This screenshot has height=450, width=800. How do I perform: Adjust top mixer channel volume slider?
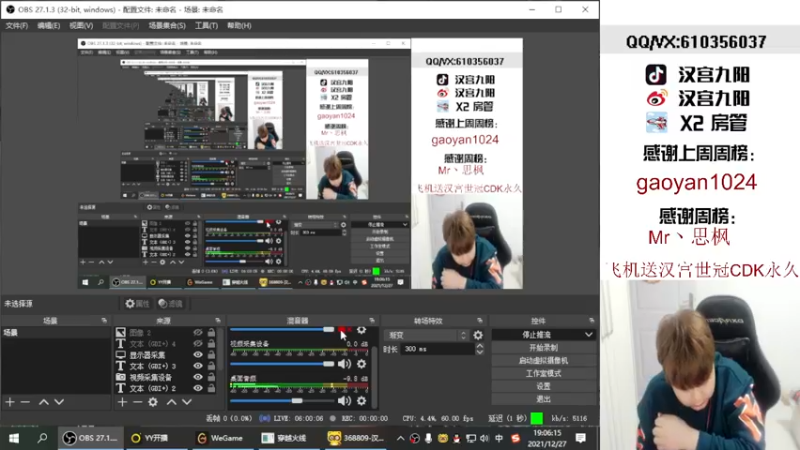282,330
